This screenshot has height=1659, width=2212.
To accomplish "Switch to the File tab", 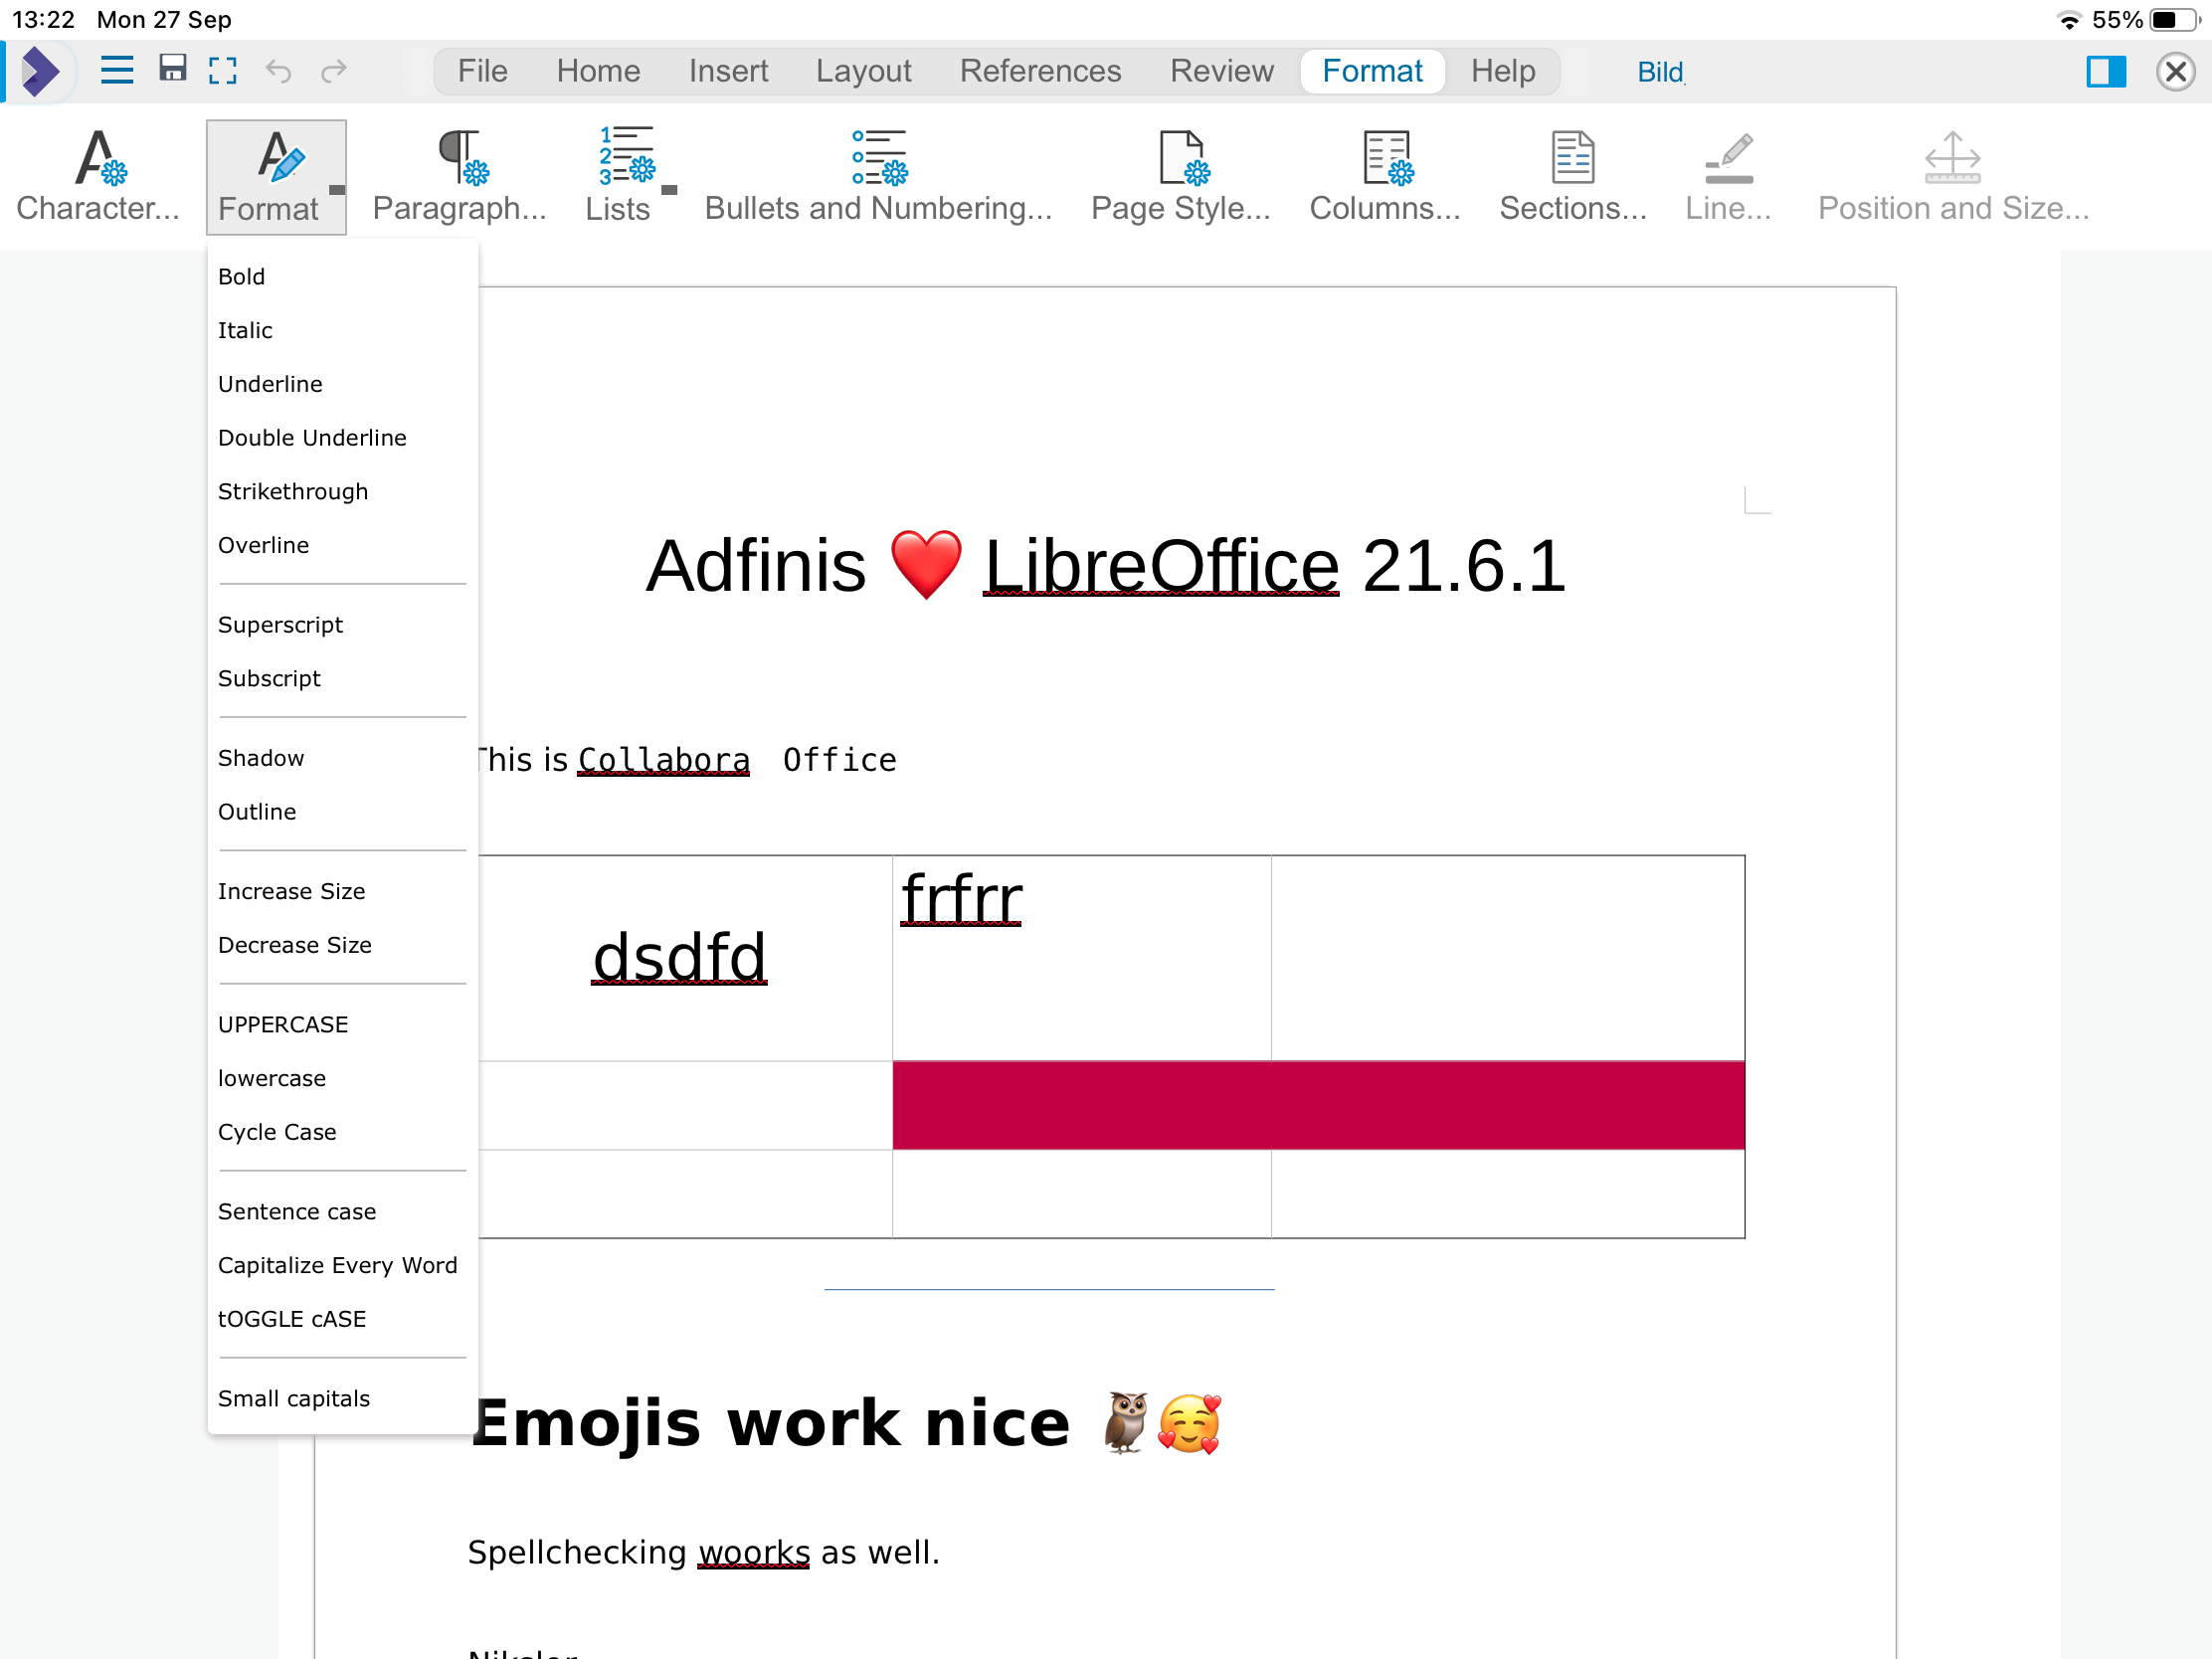I will pos(483,71).
